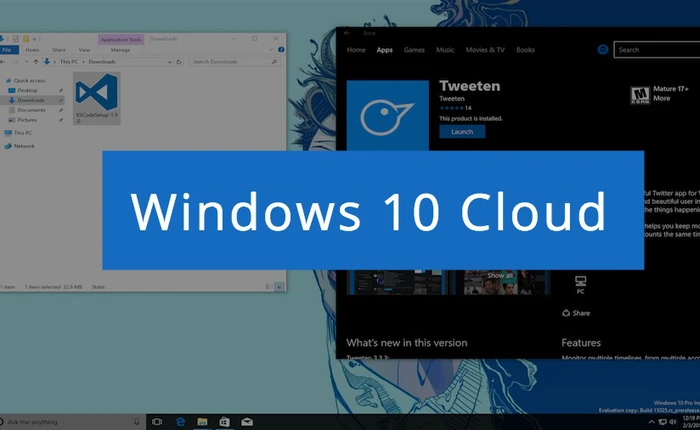Open the Books tab in Store
Image resolution: width=700 pixels, height=430 pixels.
click(525, 50)
